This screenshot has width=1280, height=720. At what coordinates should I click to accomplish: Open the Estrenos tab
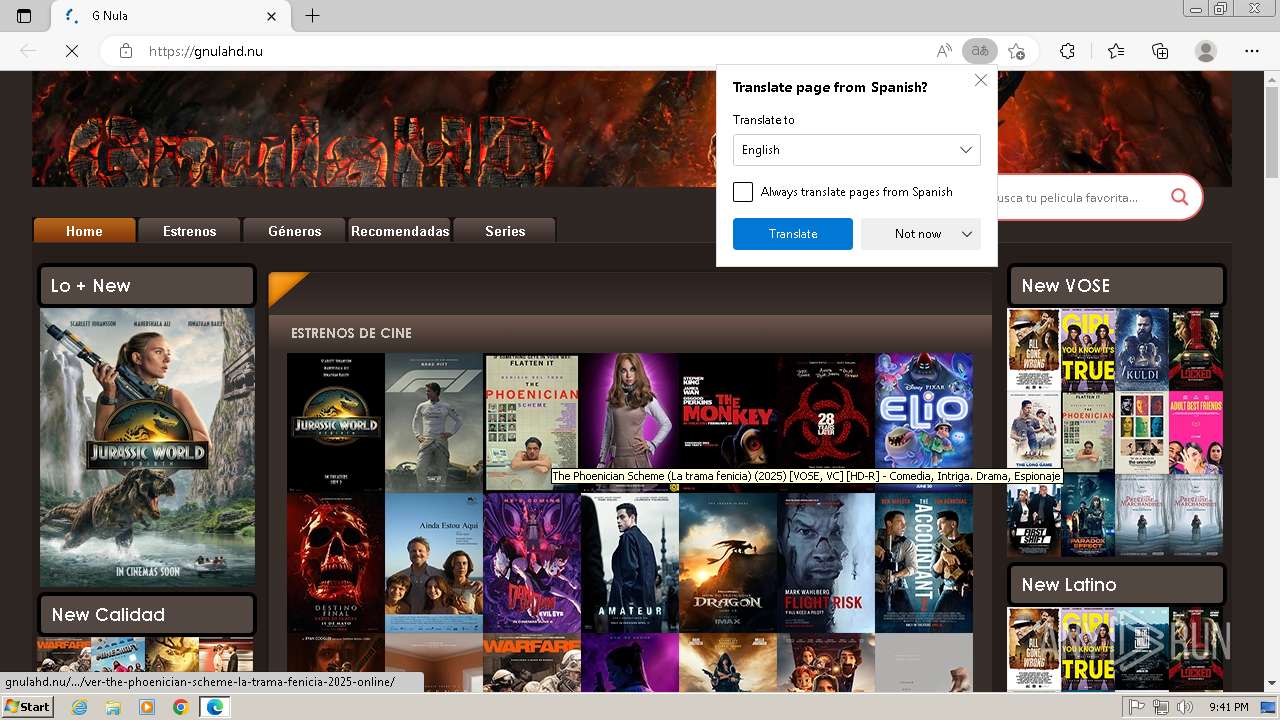point(190,231)
